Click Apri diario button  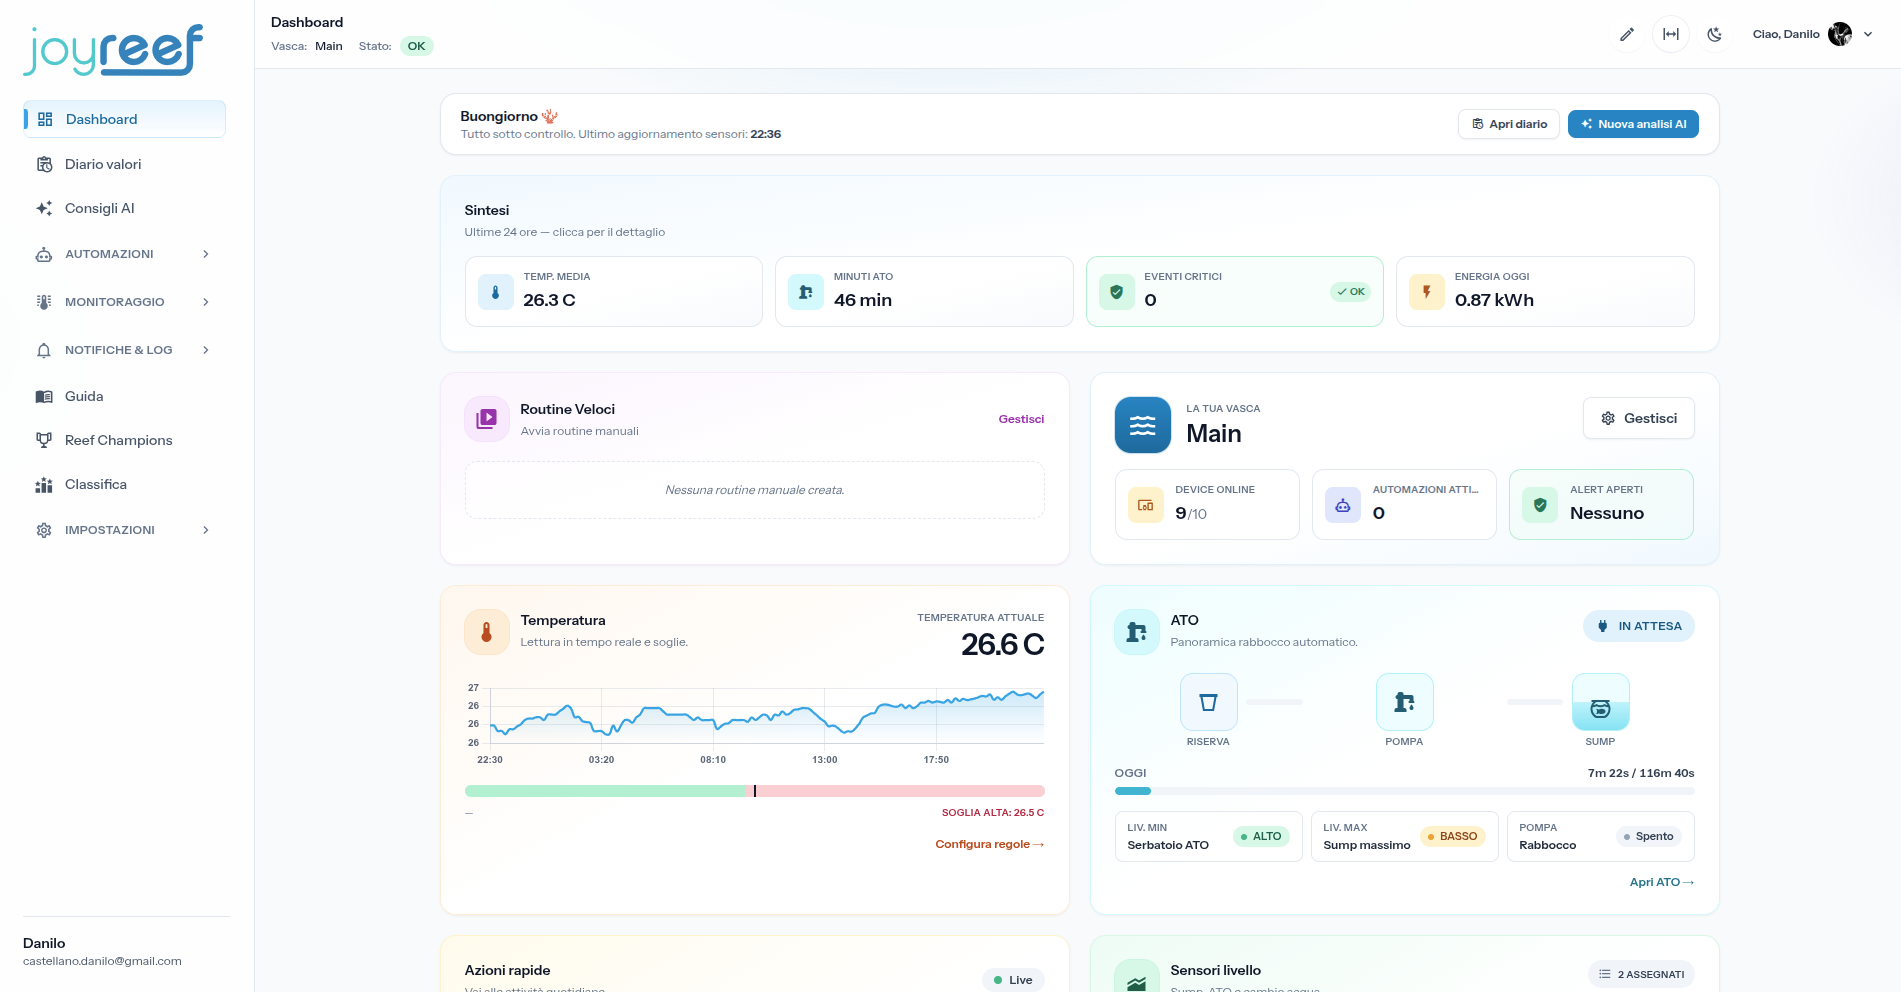click(1509, 124)
